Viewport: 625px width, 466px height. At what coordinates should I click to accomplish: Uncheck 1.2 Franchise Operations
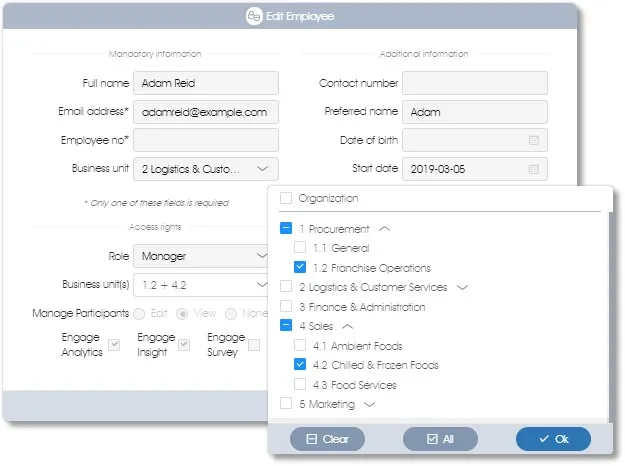coord(300,268)
